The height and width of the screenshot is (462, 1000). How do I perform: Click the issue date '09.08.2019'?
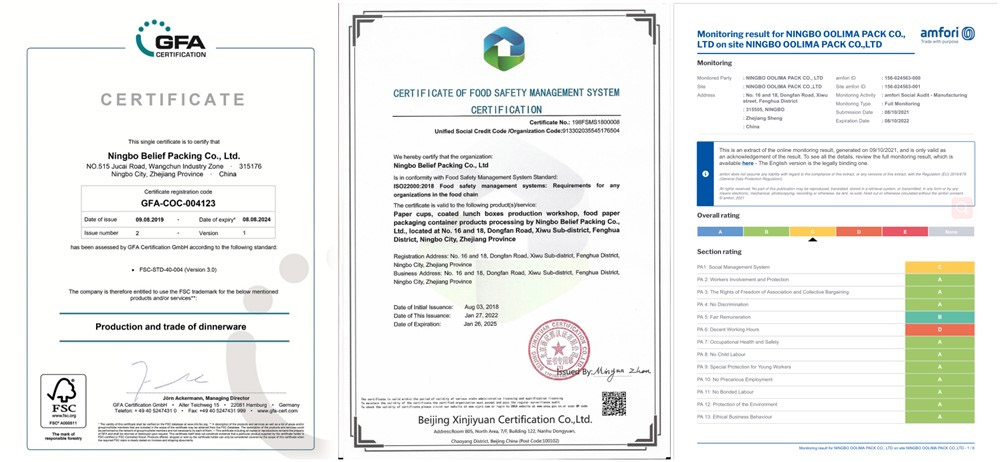149,220
